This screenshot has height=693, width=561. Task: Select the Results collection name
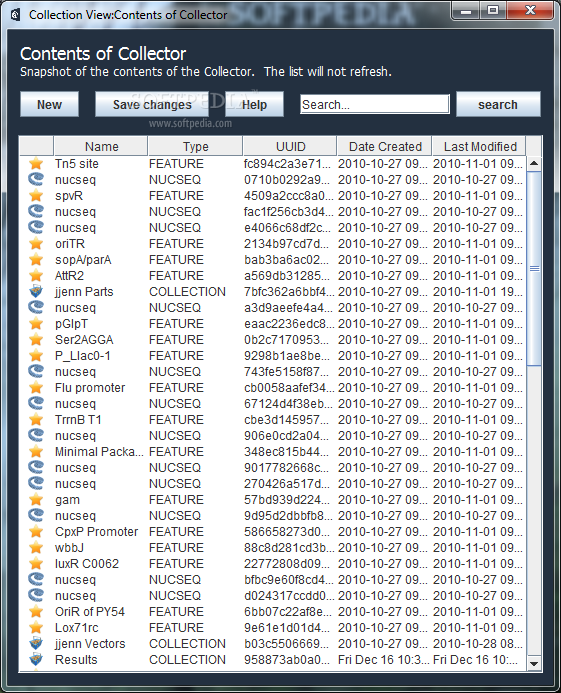click(76, 659)
